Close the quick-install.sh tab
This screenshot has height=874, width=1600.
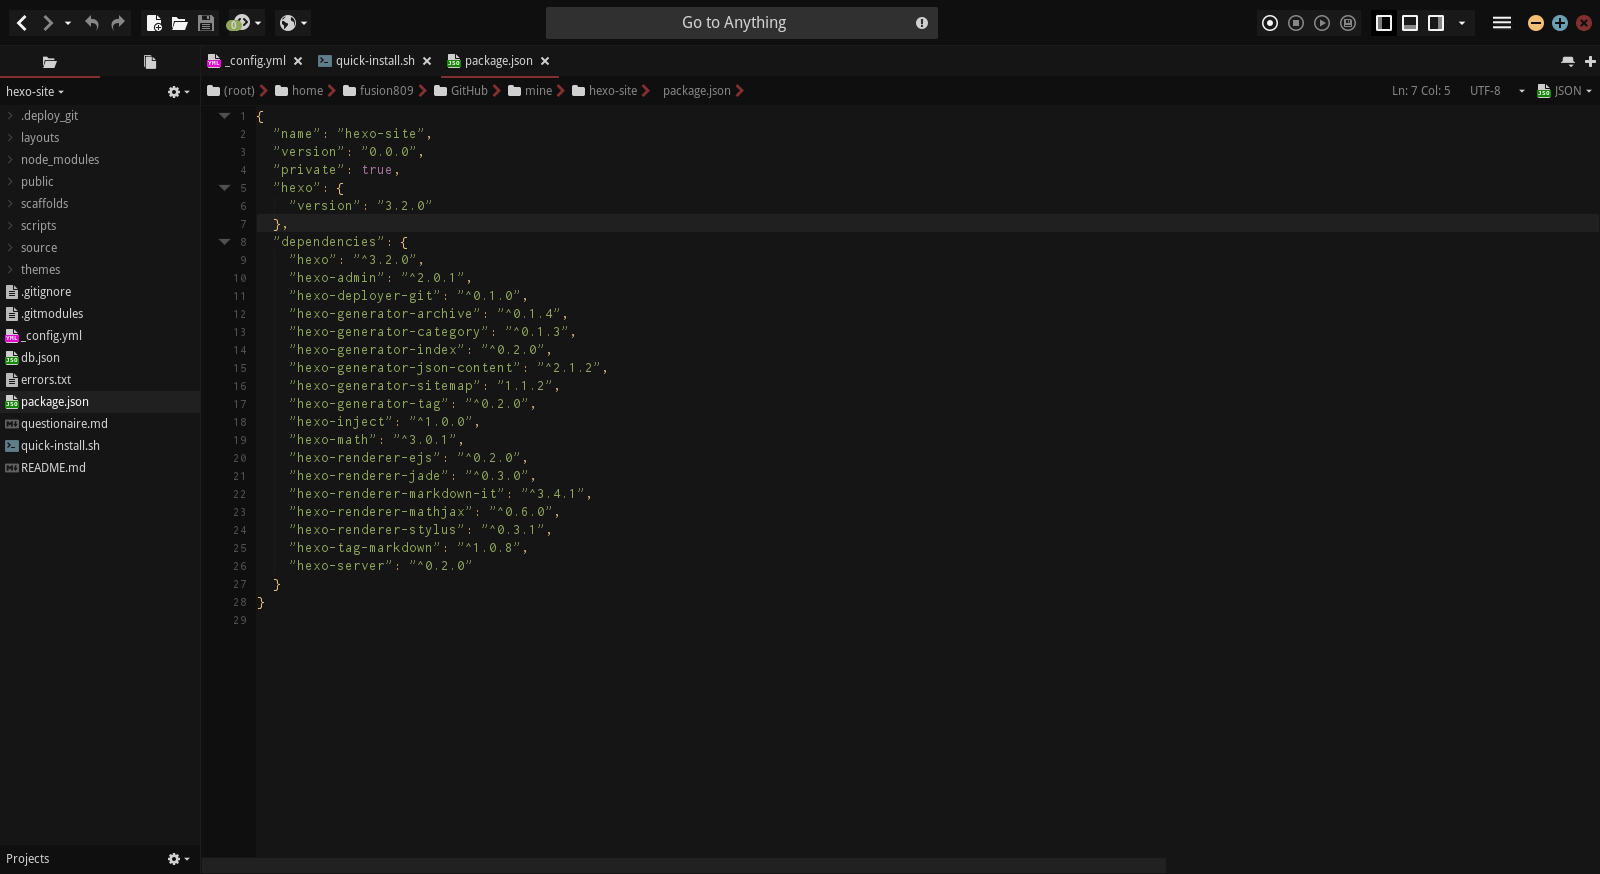coord(427,61)
